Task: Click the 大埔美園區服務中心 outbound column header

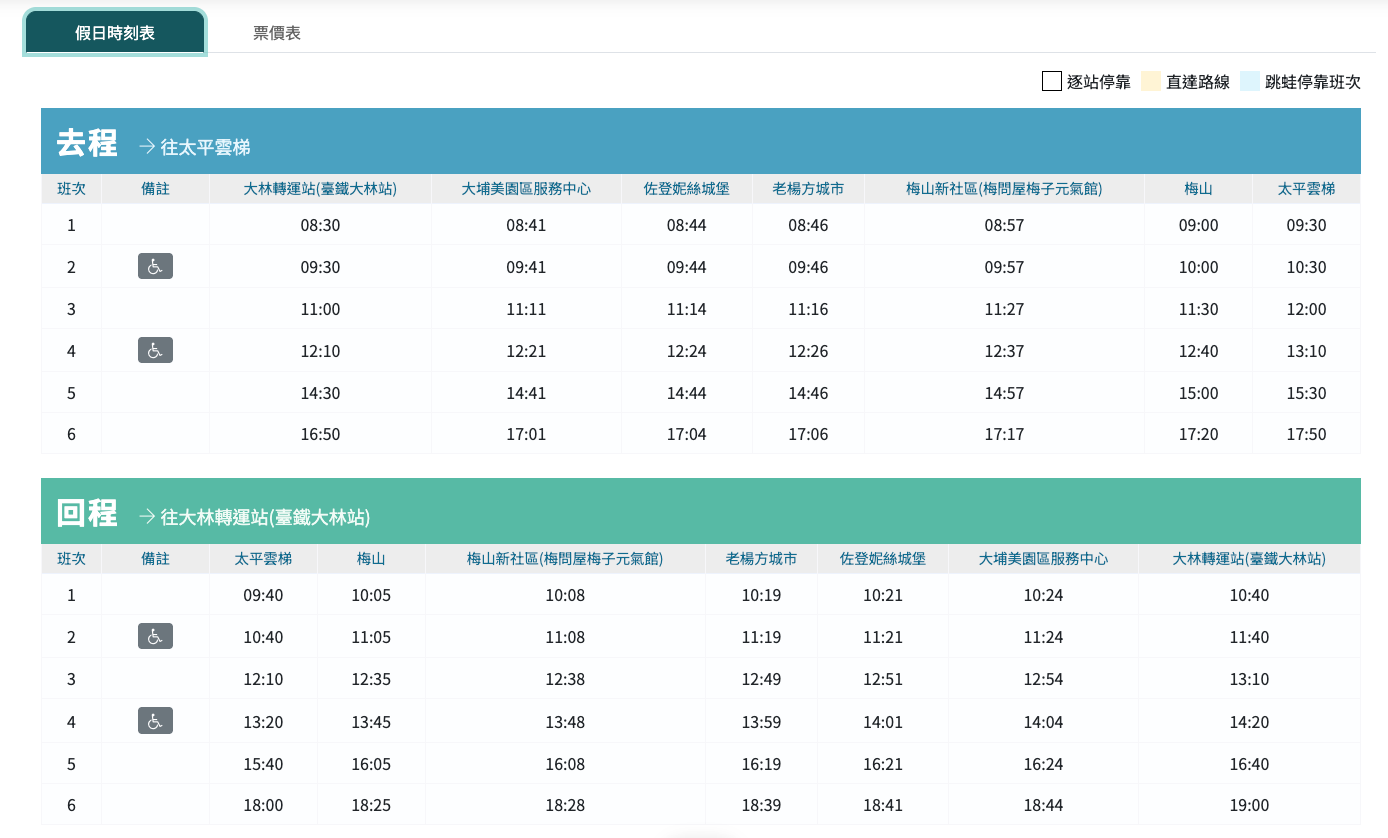Action: coord(526,189)
